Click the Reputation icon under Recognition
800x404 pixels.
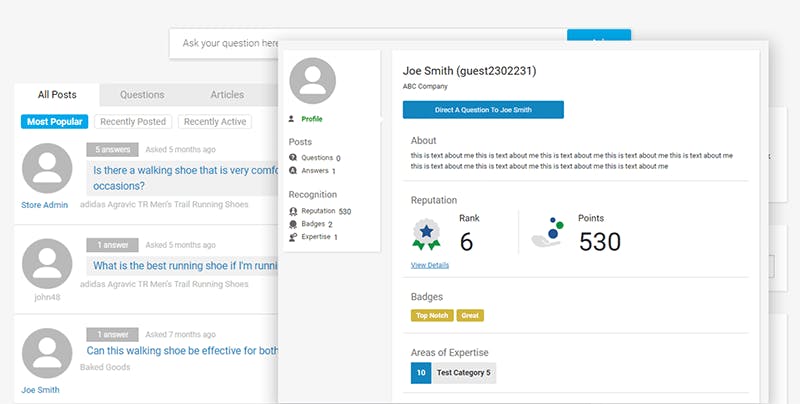tap(292, 211)
